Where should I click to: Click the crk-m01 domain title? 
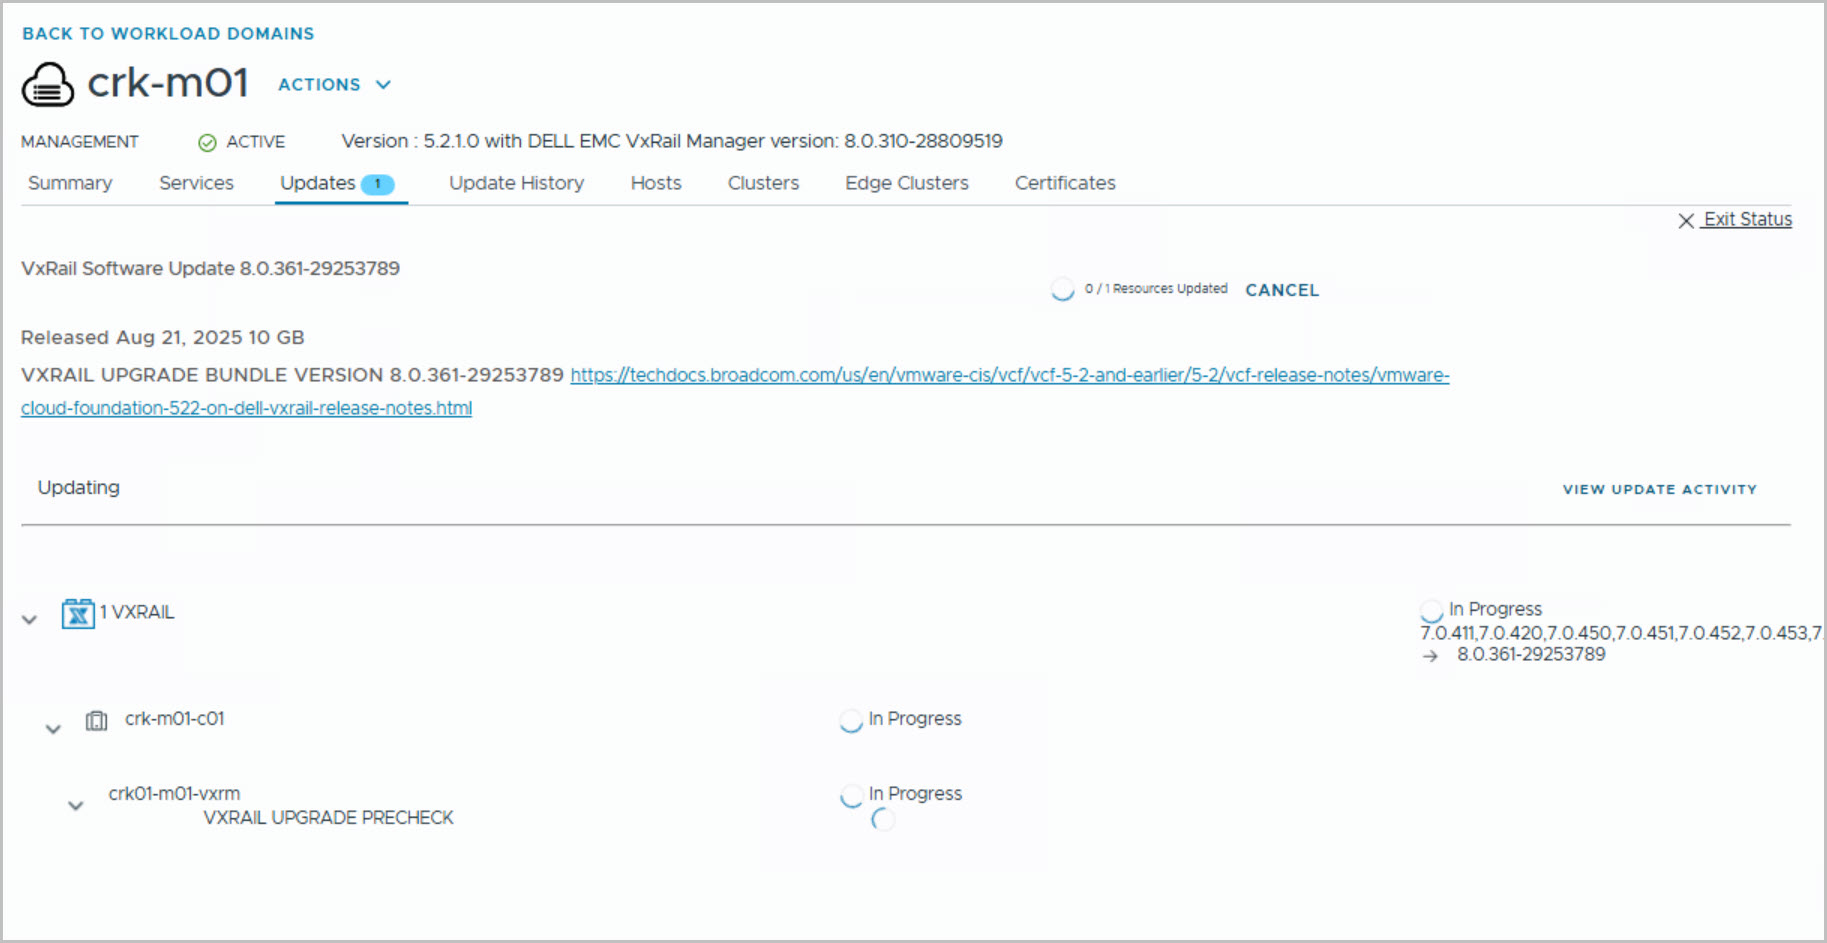point(168,83)
